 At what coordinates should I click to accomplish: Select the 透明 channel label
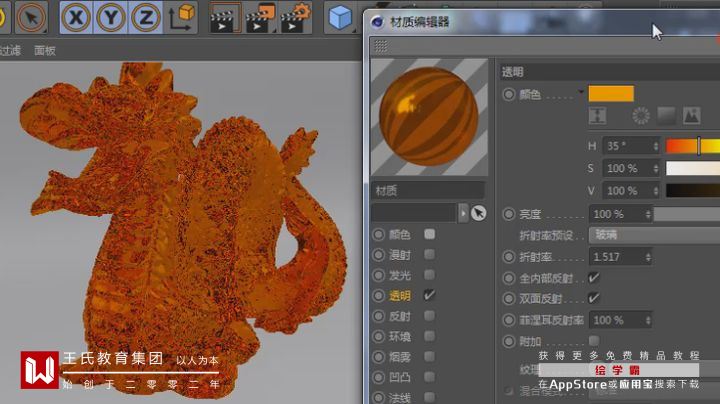pos(399,296)
